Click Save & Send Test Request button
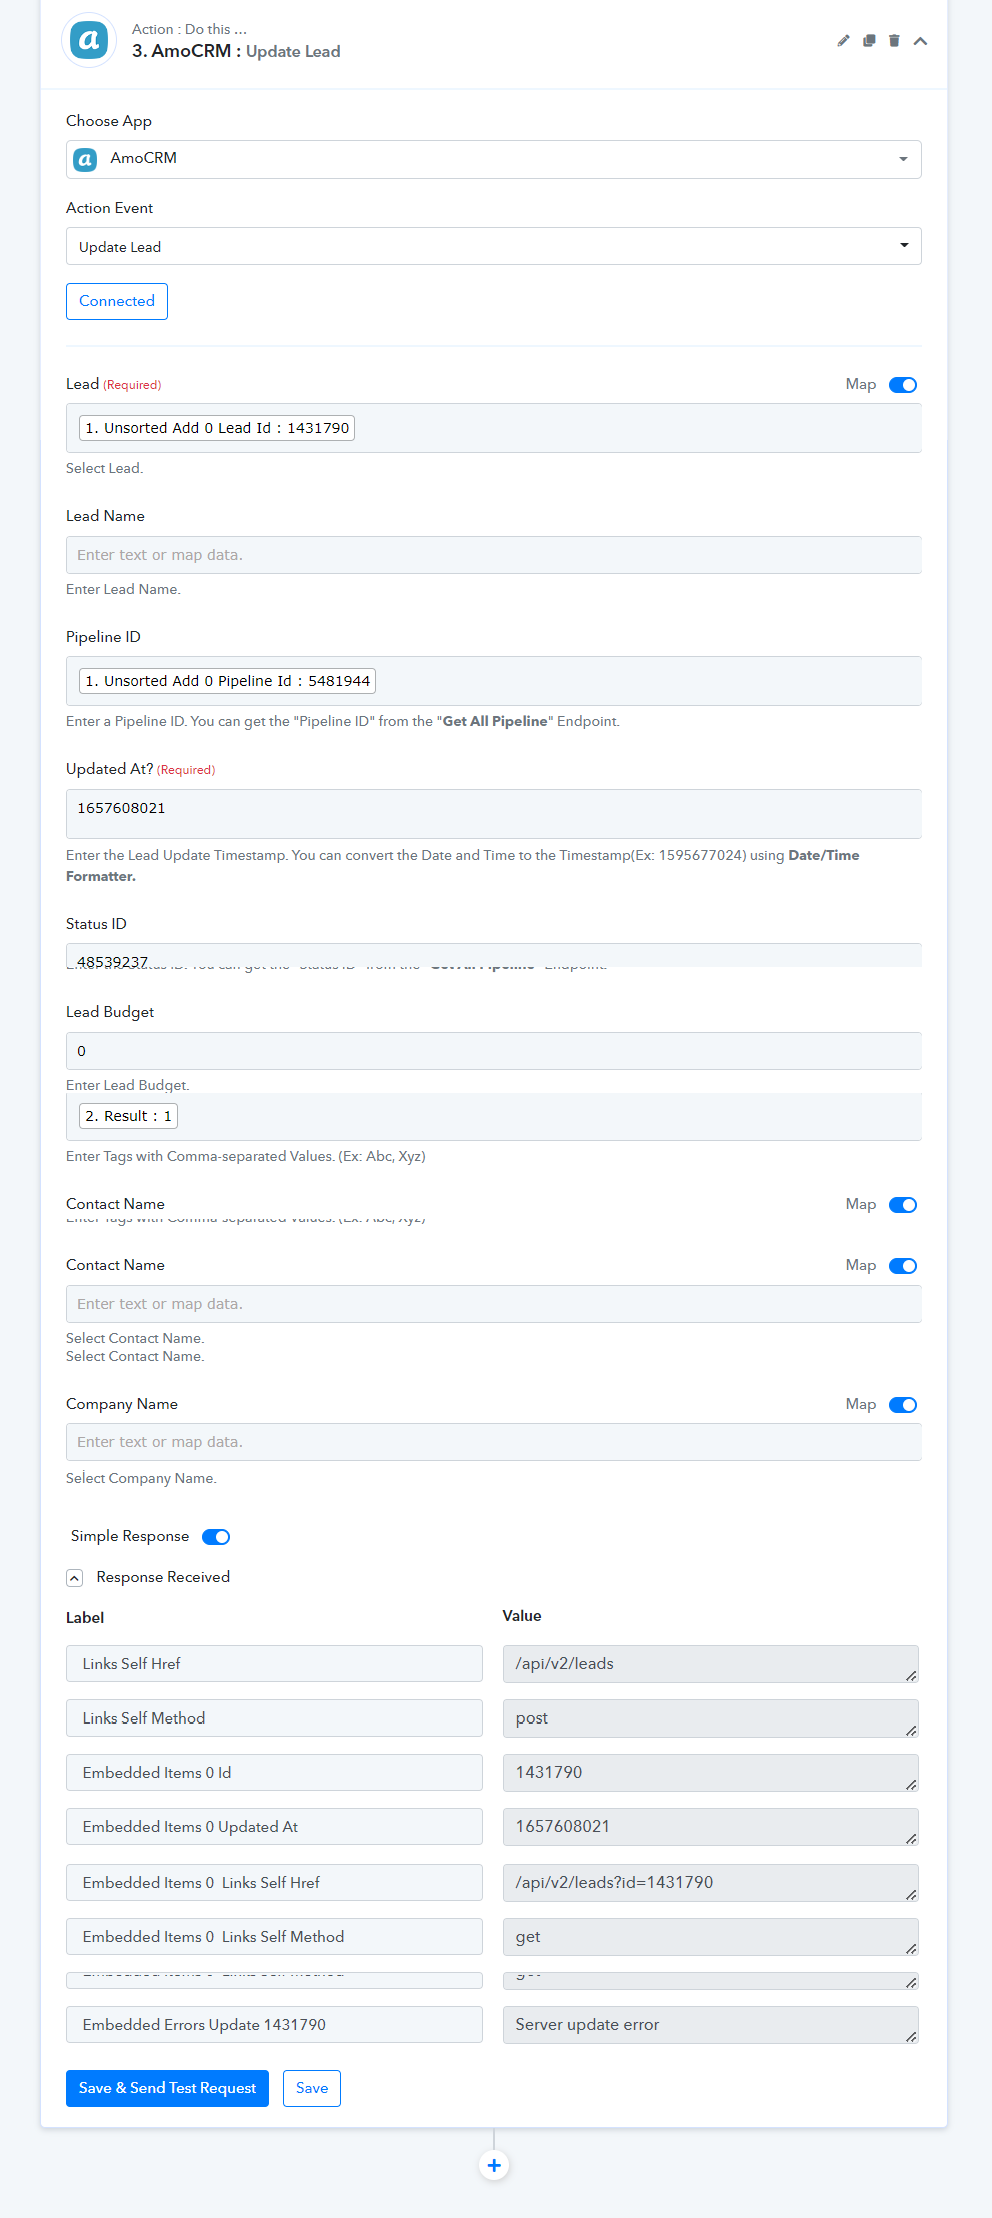 point(167,2088)
